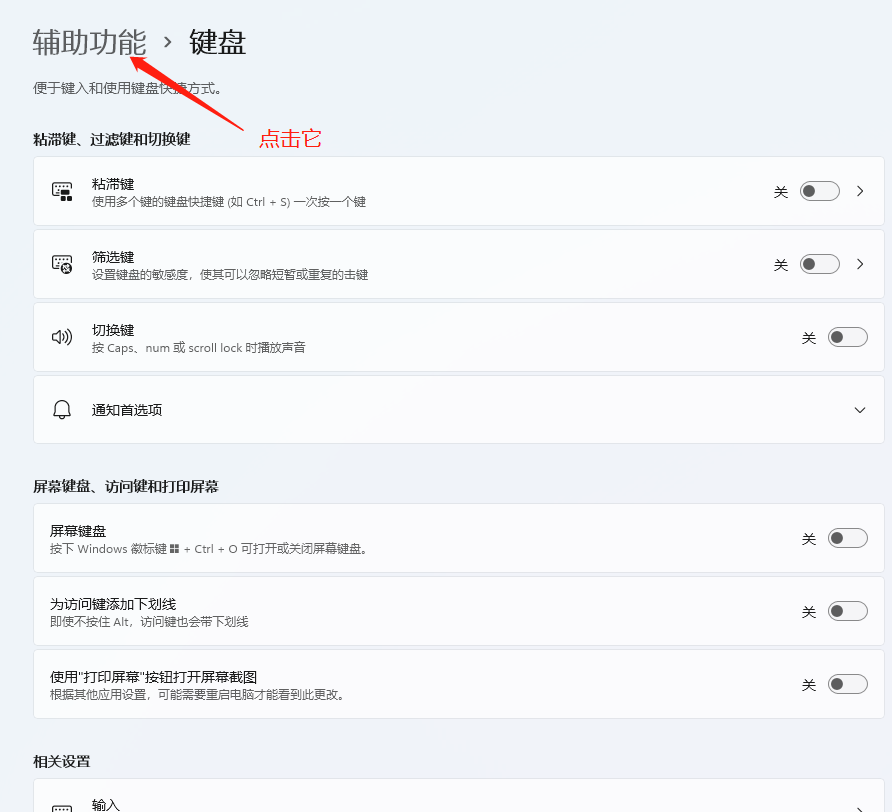Viewport: 892px width, 812px height.
Task: Open 筛选键 details chevron
Action: pos(860,264)
